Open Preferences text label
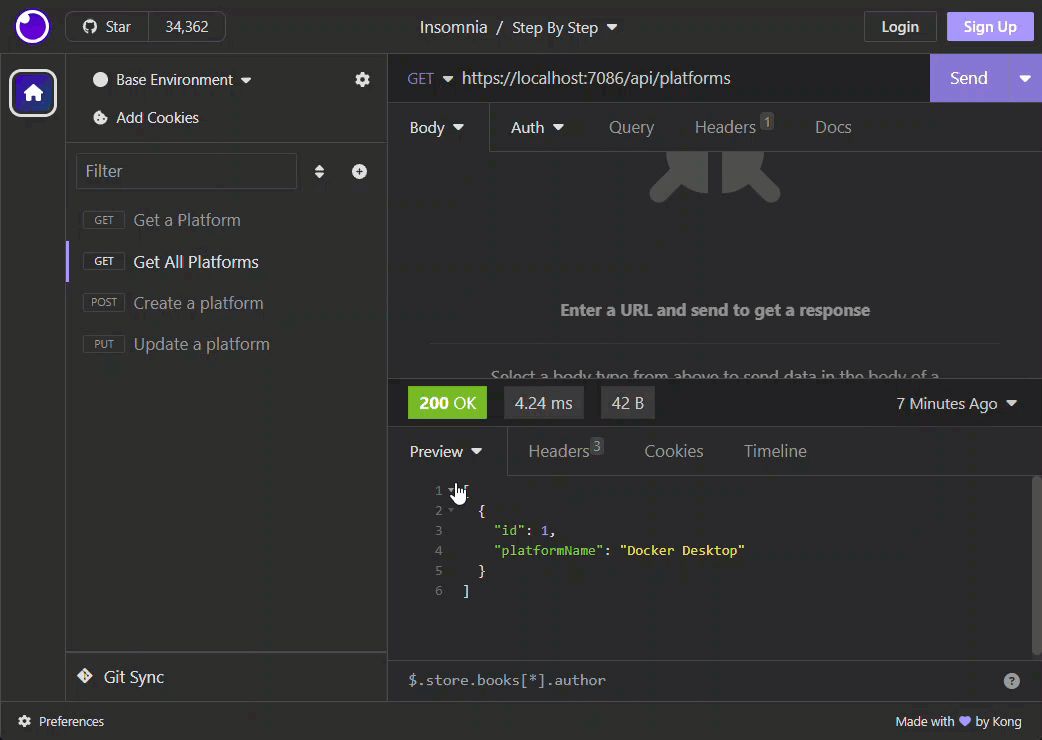 click(x=71, y=721)
